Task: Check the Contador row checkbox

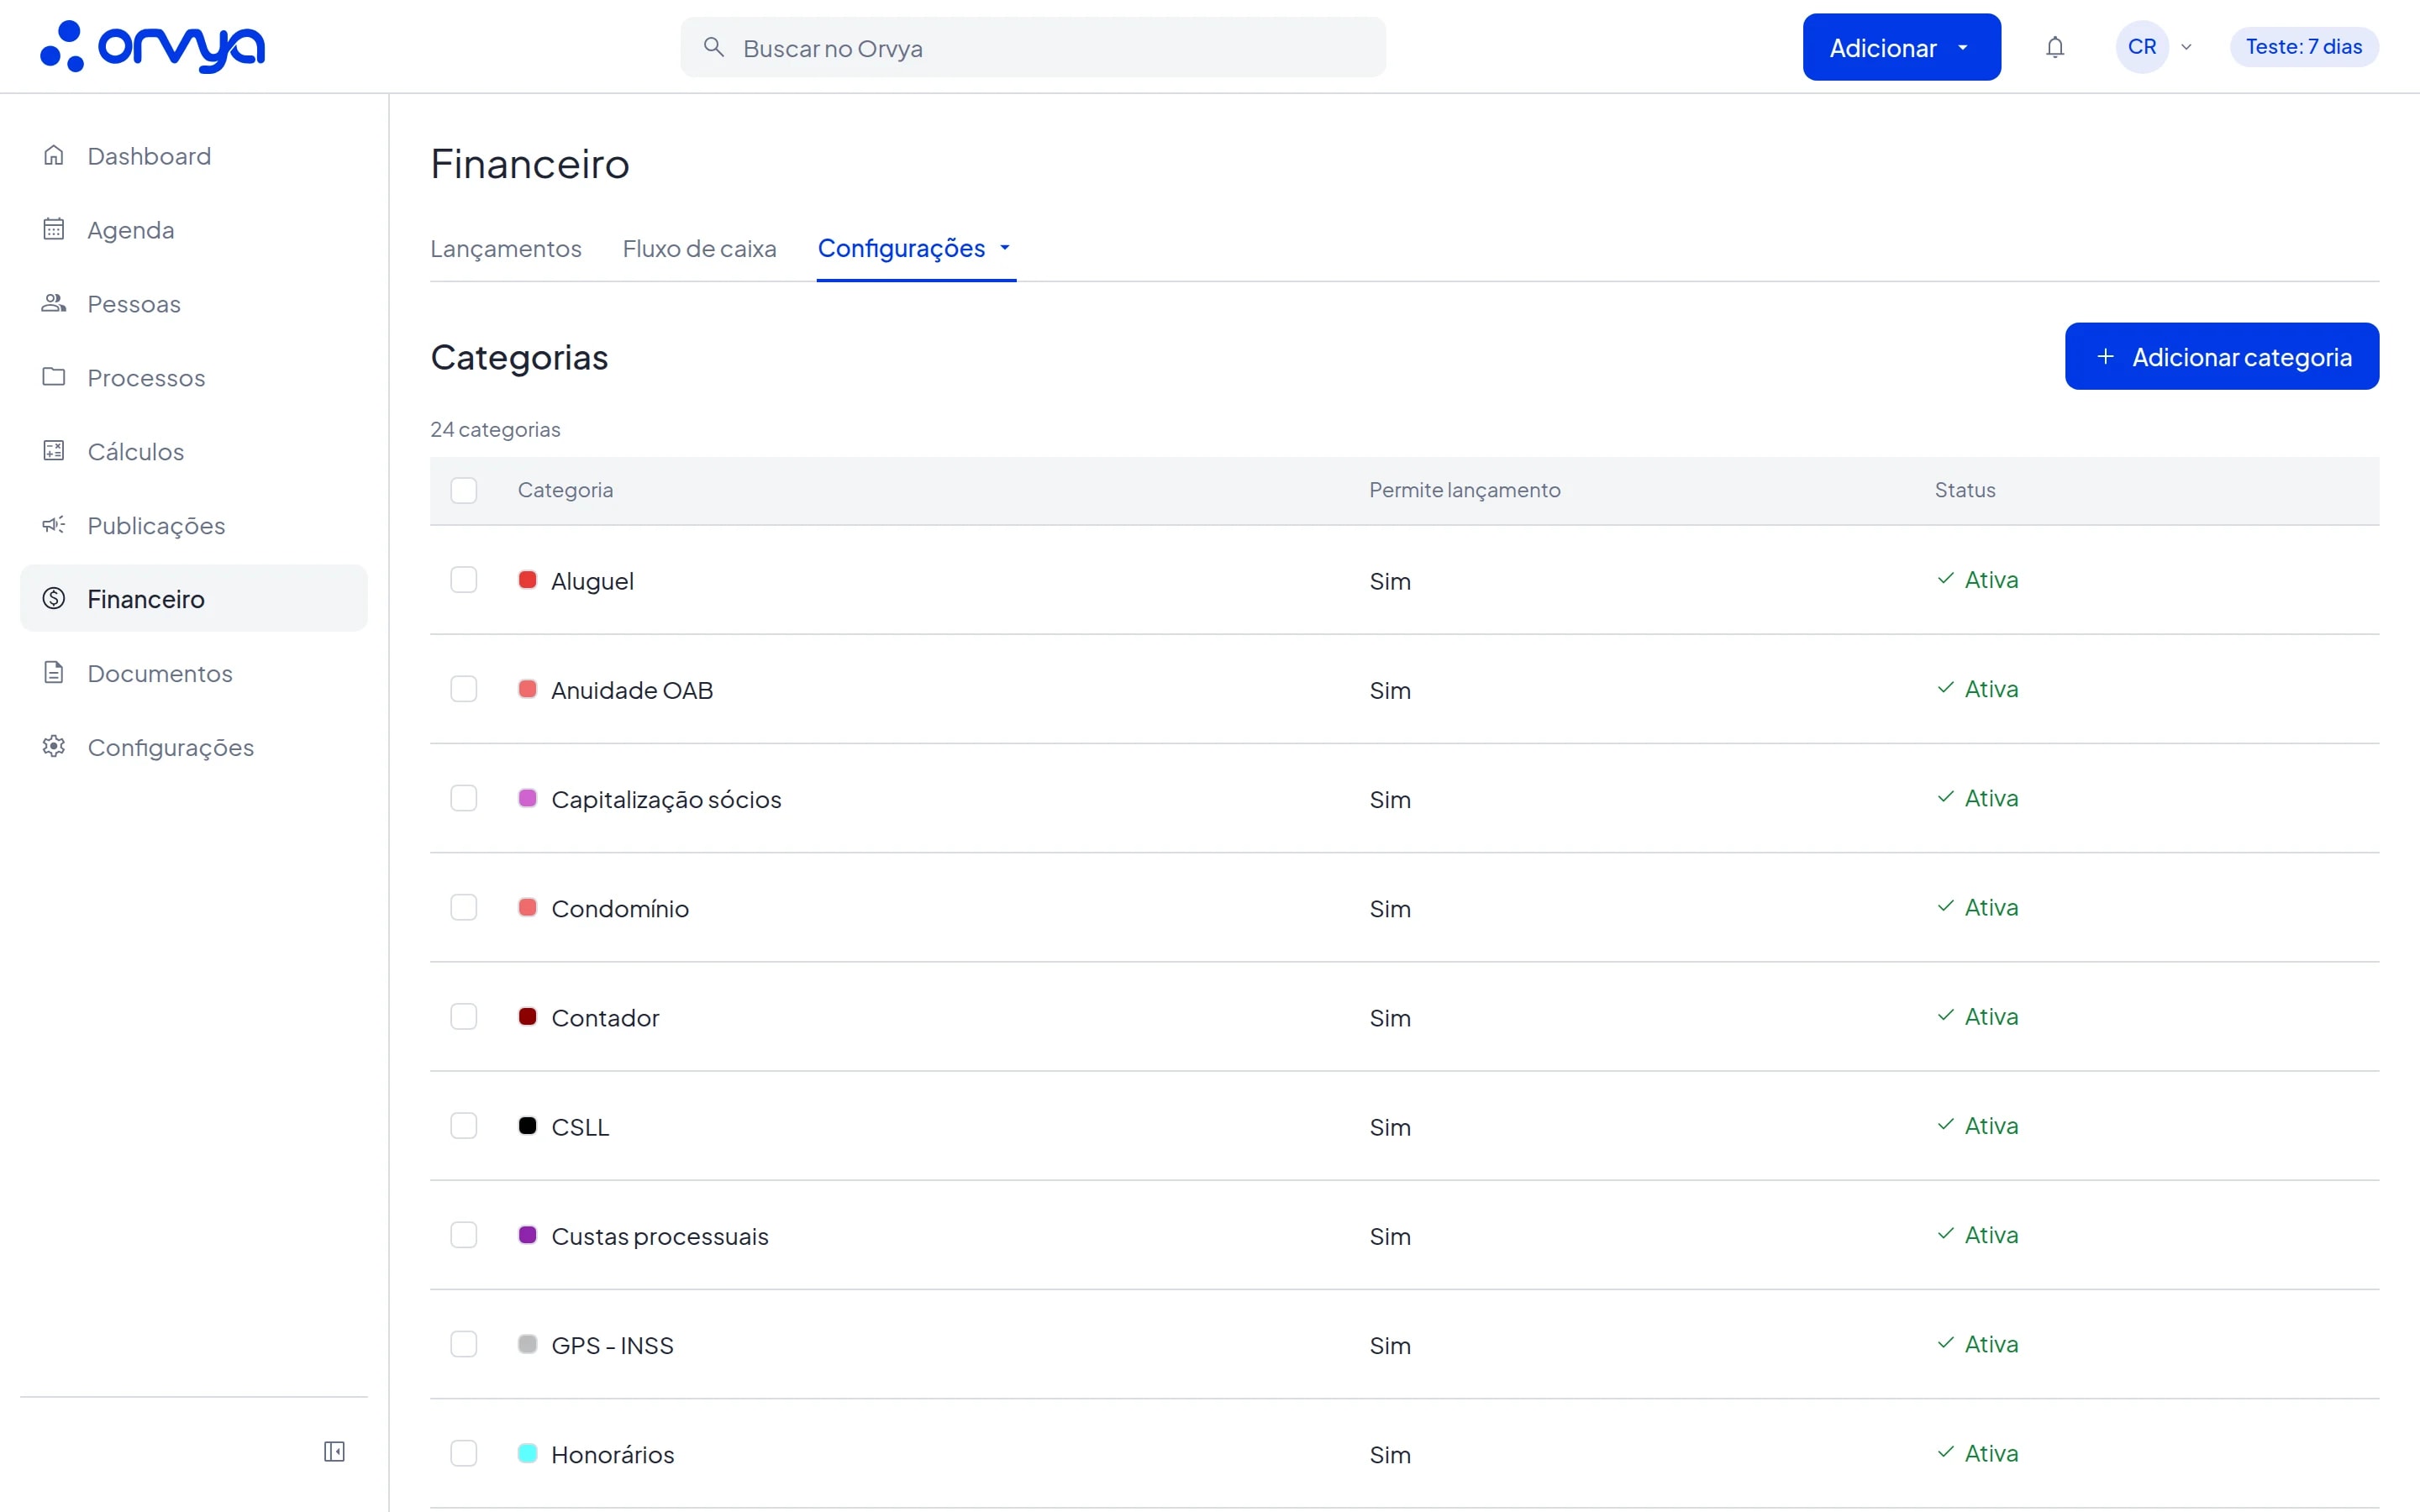Action: 464,1016
